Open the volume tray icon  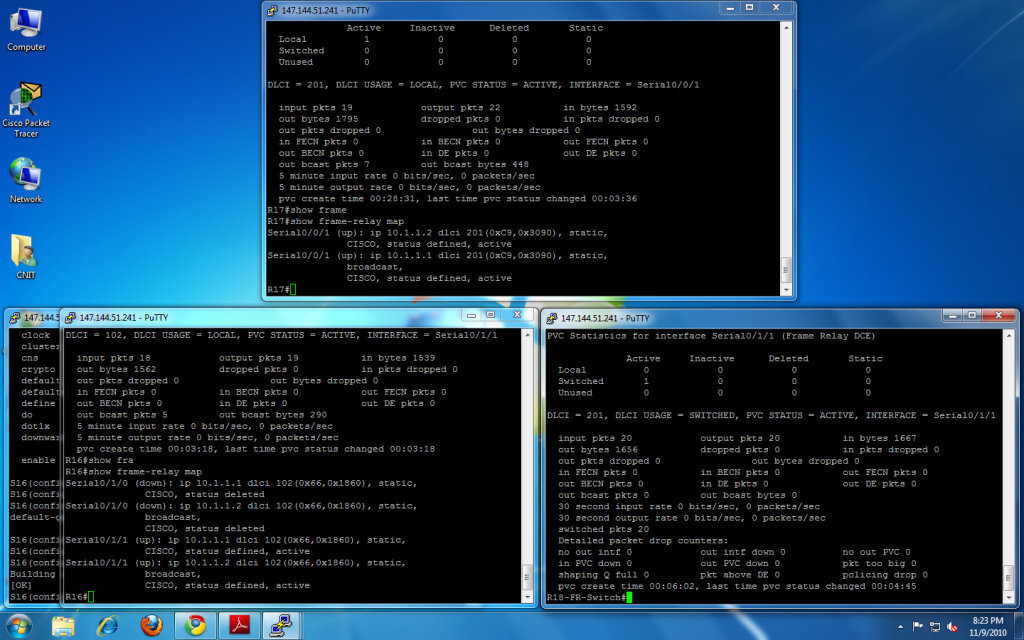point(953,626)
